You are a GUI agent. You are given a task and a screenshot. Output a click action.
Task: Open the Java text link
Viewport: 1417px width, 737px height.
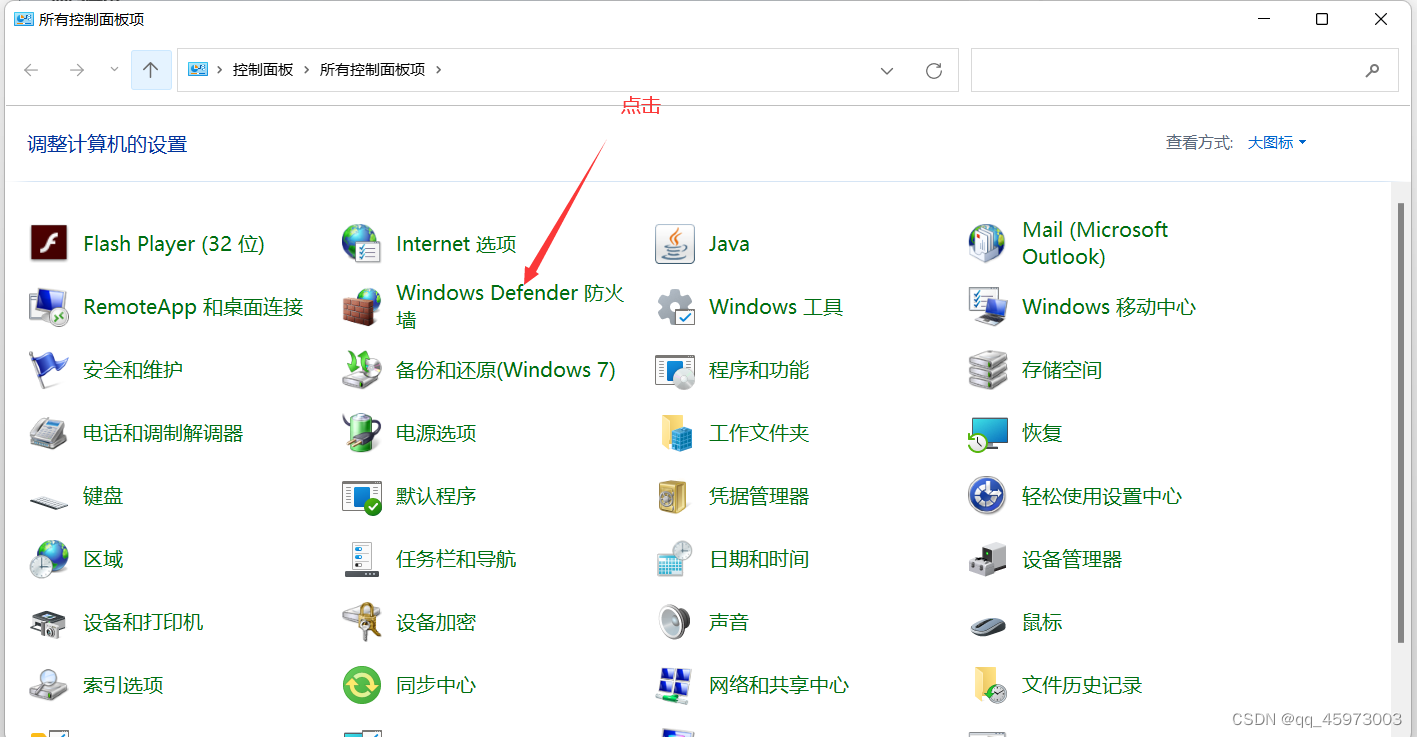(x=729, y=244)
